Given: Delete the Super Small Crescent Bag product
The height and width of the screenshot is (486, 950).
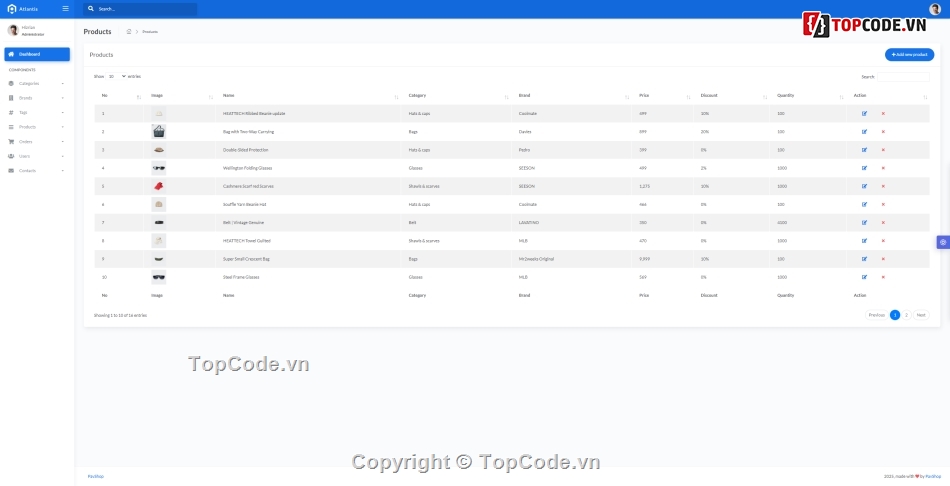Looking at the screenshot, I should (x=883, y=259).
